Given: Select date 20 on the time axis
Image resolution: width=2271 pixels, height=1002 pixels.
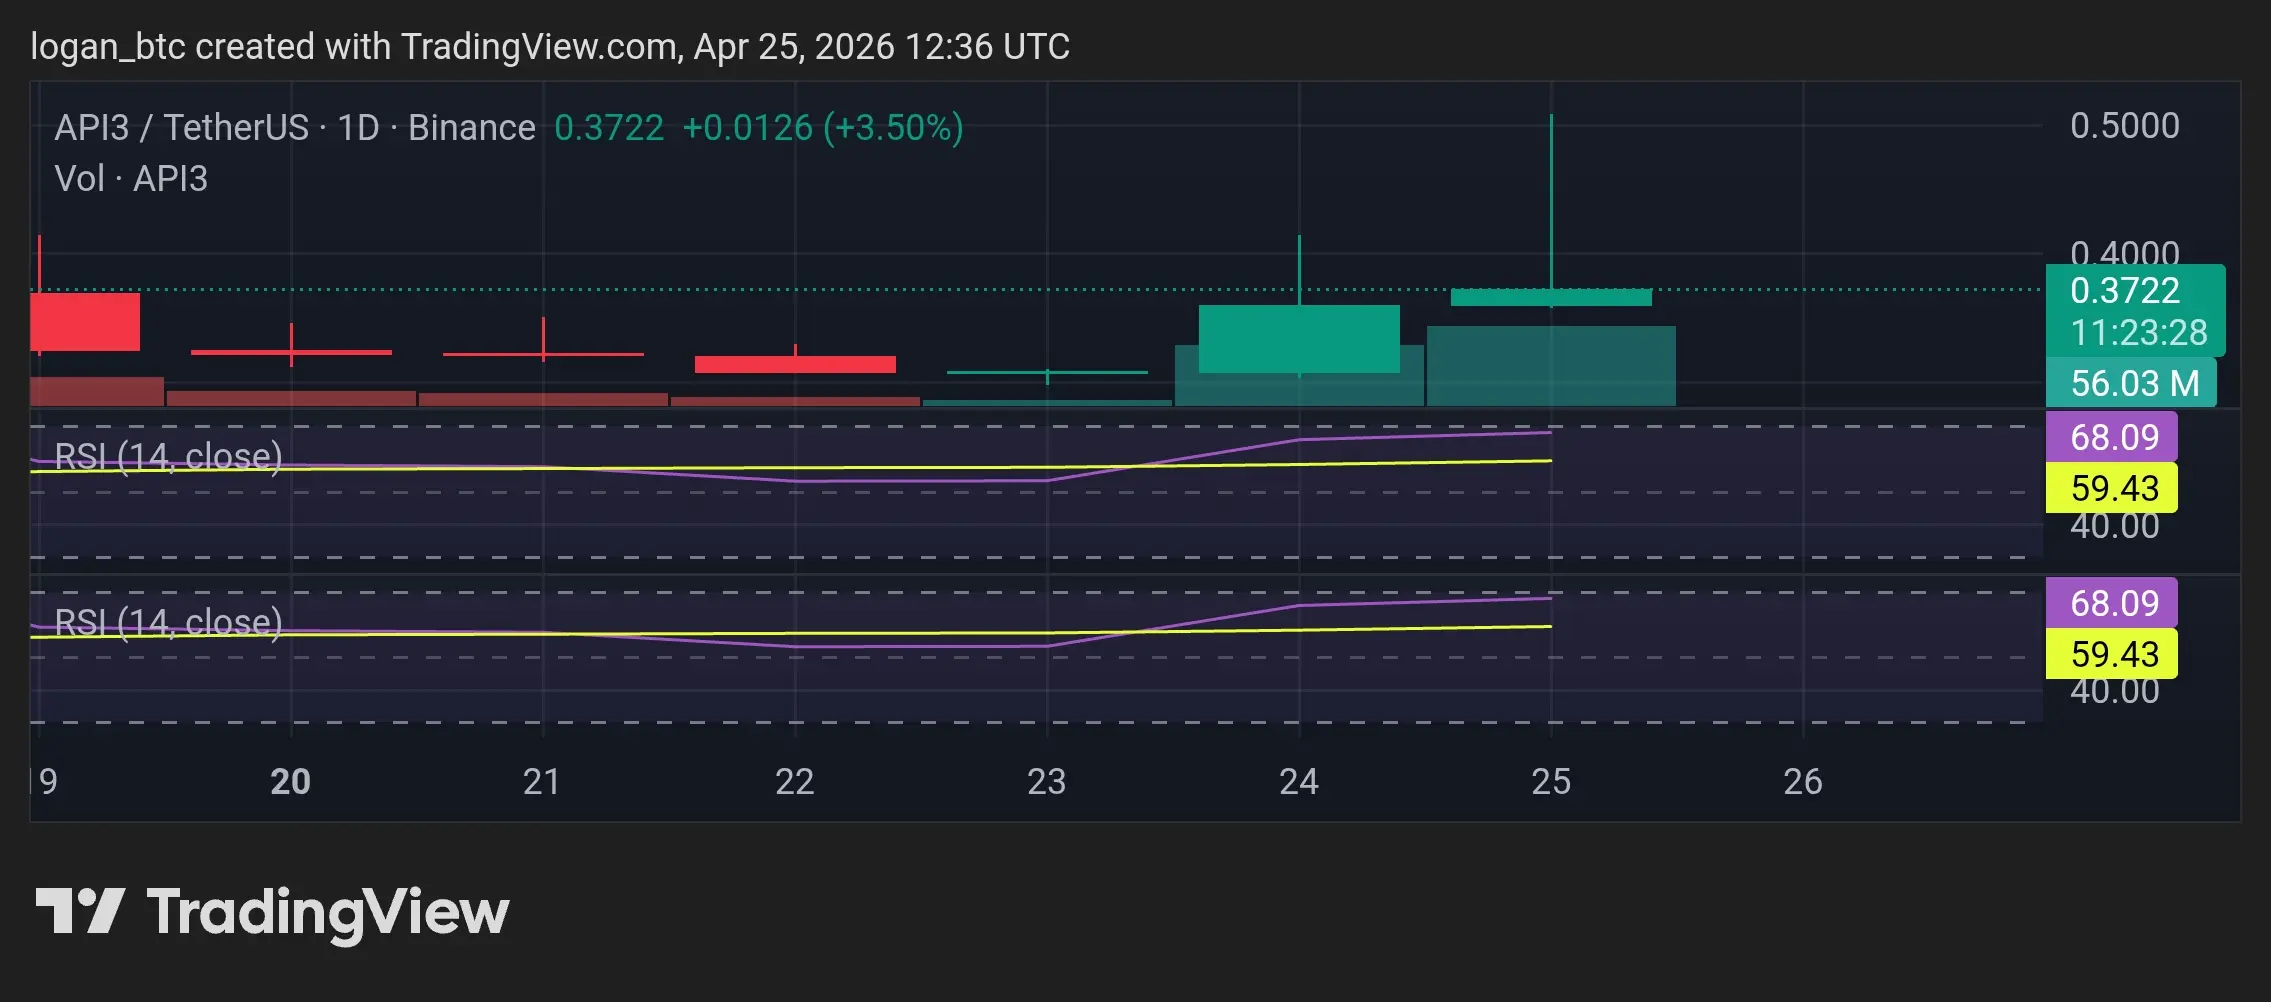Looking at the screenshot, I should (x=290, y=781).
